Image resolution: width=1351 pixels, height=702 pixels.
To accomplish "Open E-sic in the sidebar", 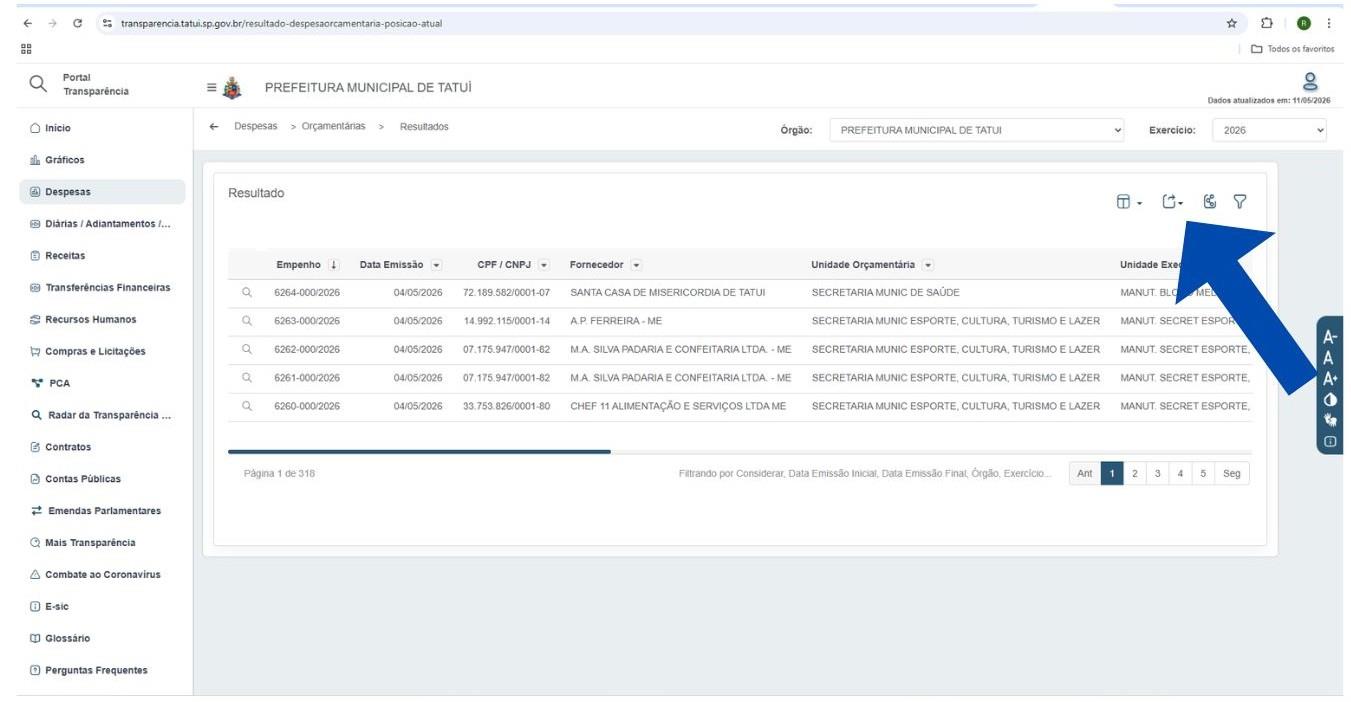I will (101, 607).
